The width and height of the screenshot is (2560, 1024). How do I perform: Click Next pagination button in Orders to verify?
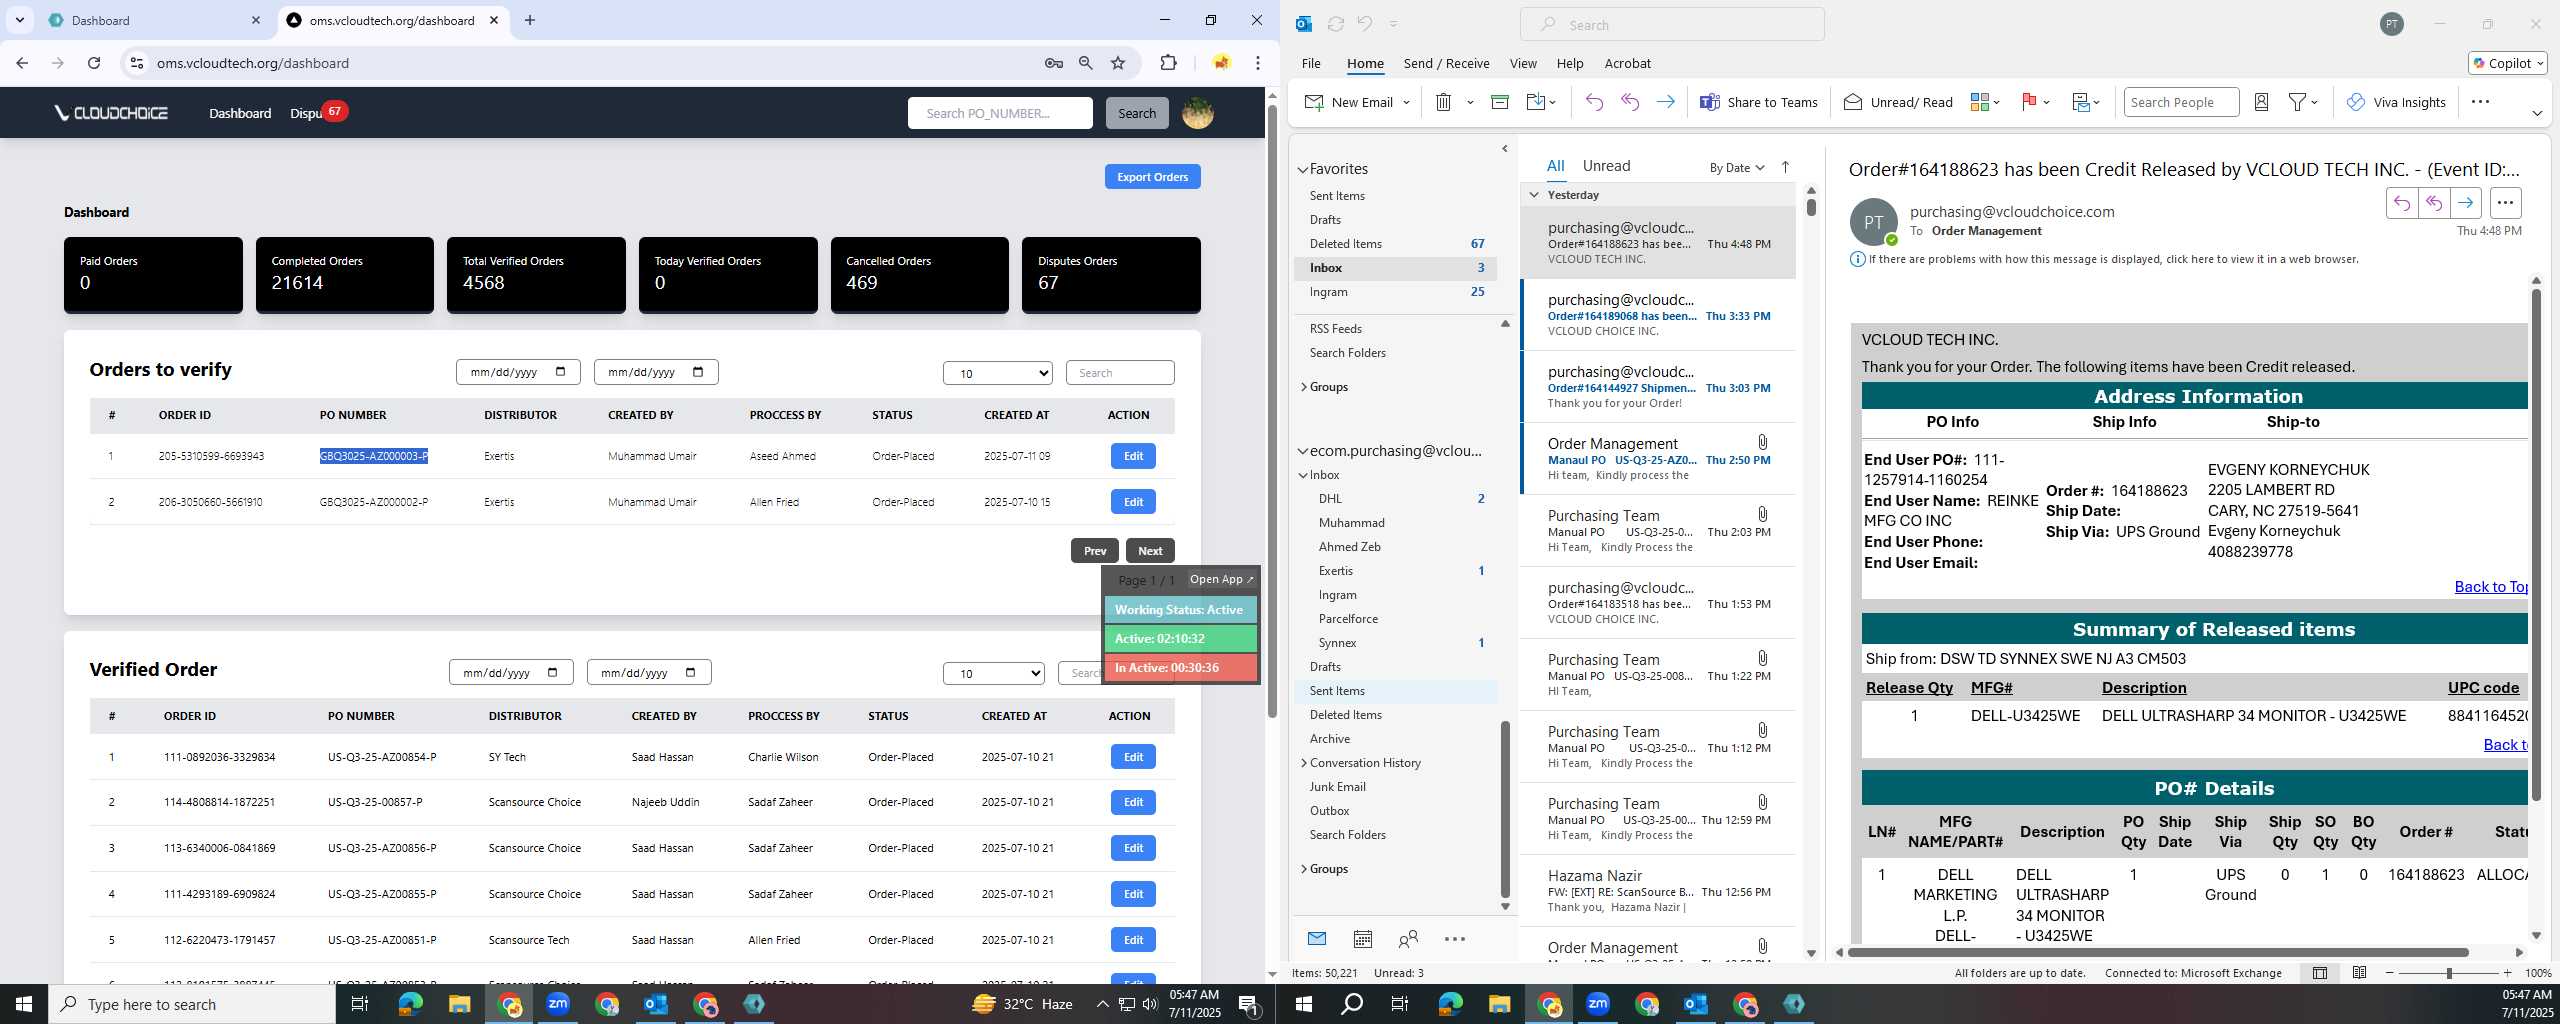tap(1150, 551)
